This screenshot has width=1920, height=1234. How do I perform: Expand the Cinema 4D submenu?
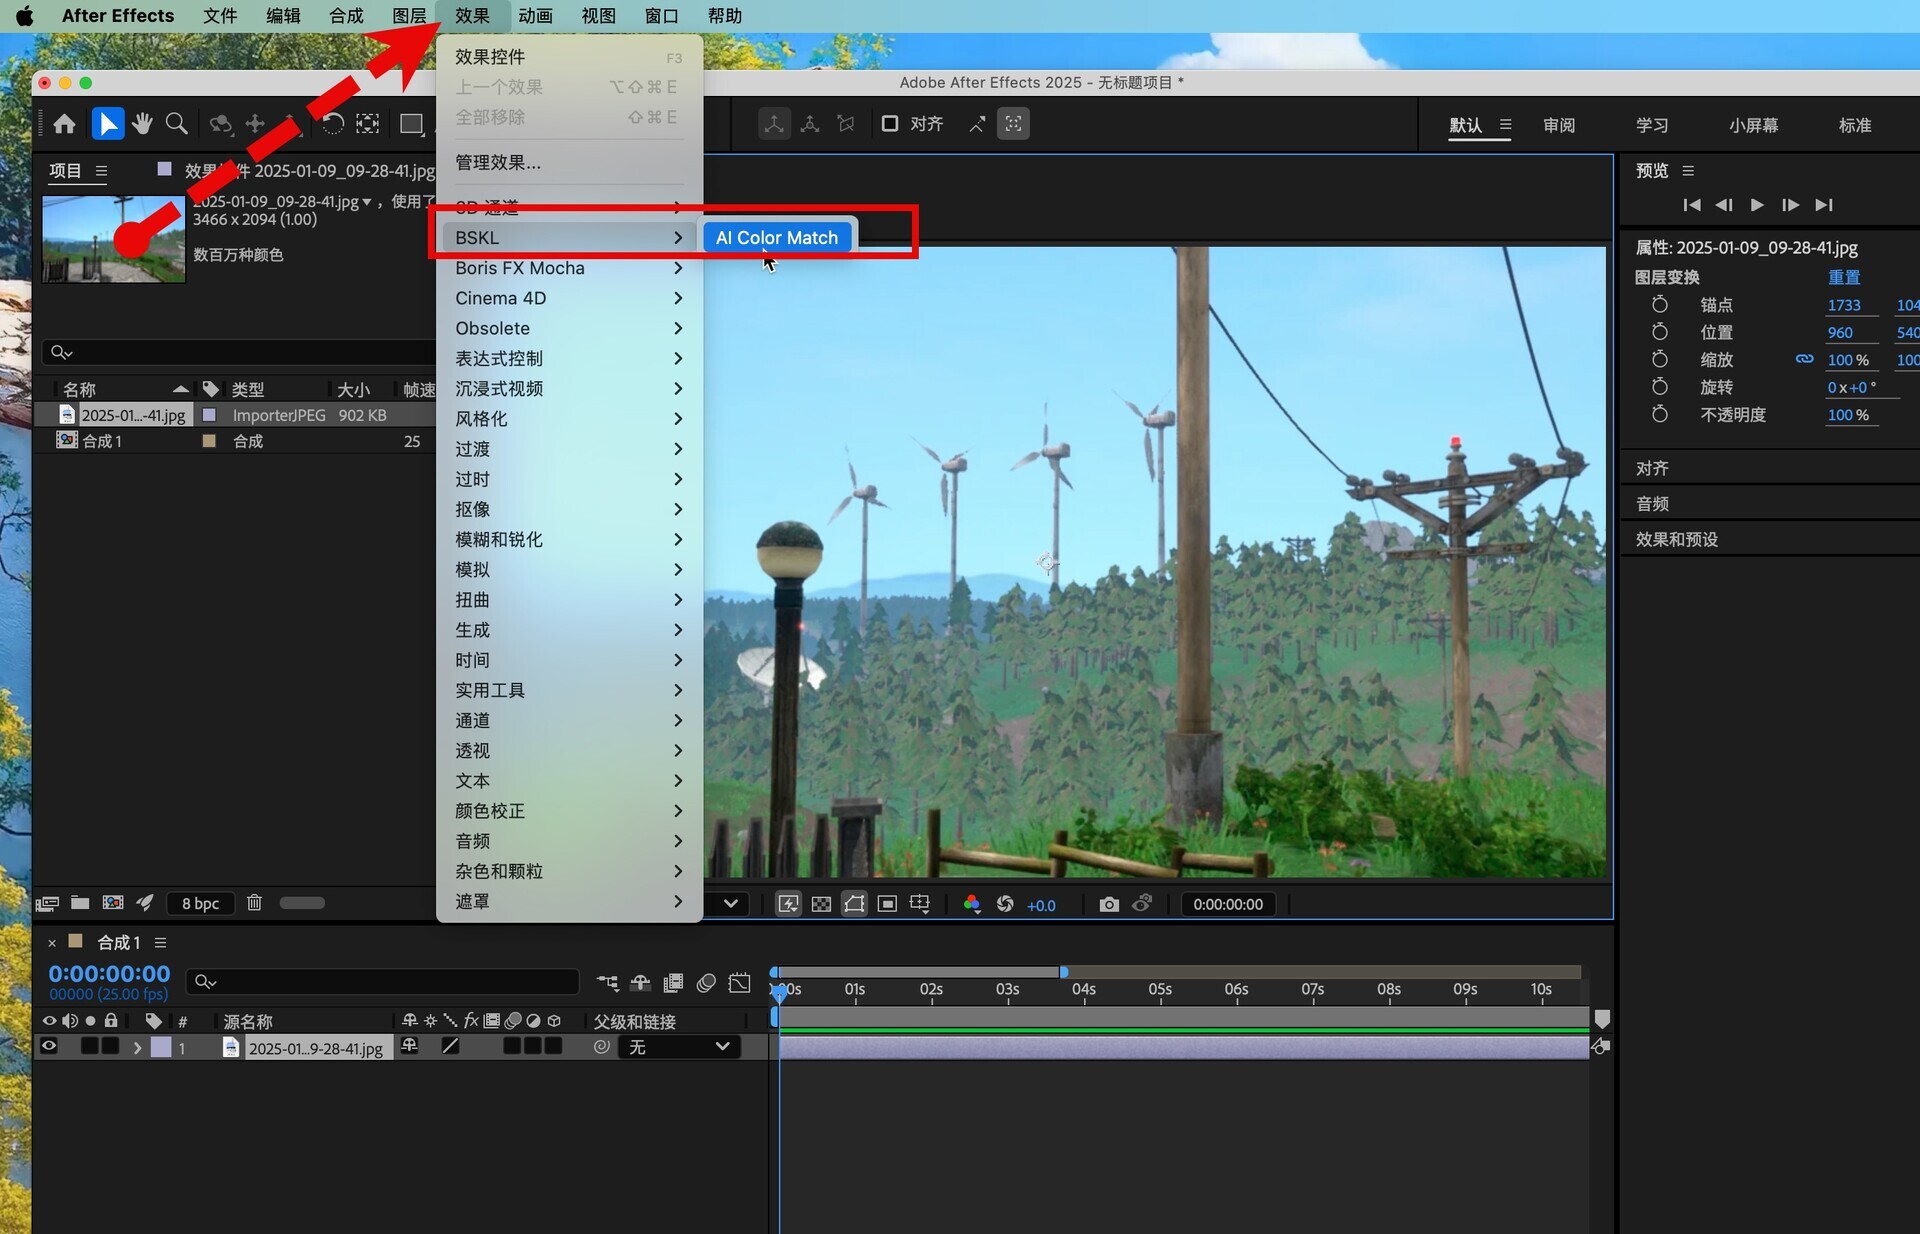tap(569, 298)
